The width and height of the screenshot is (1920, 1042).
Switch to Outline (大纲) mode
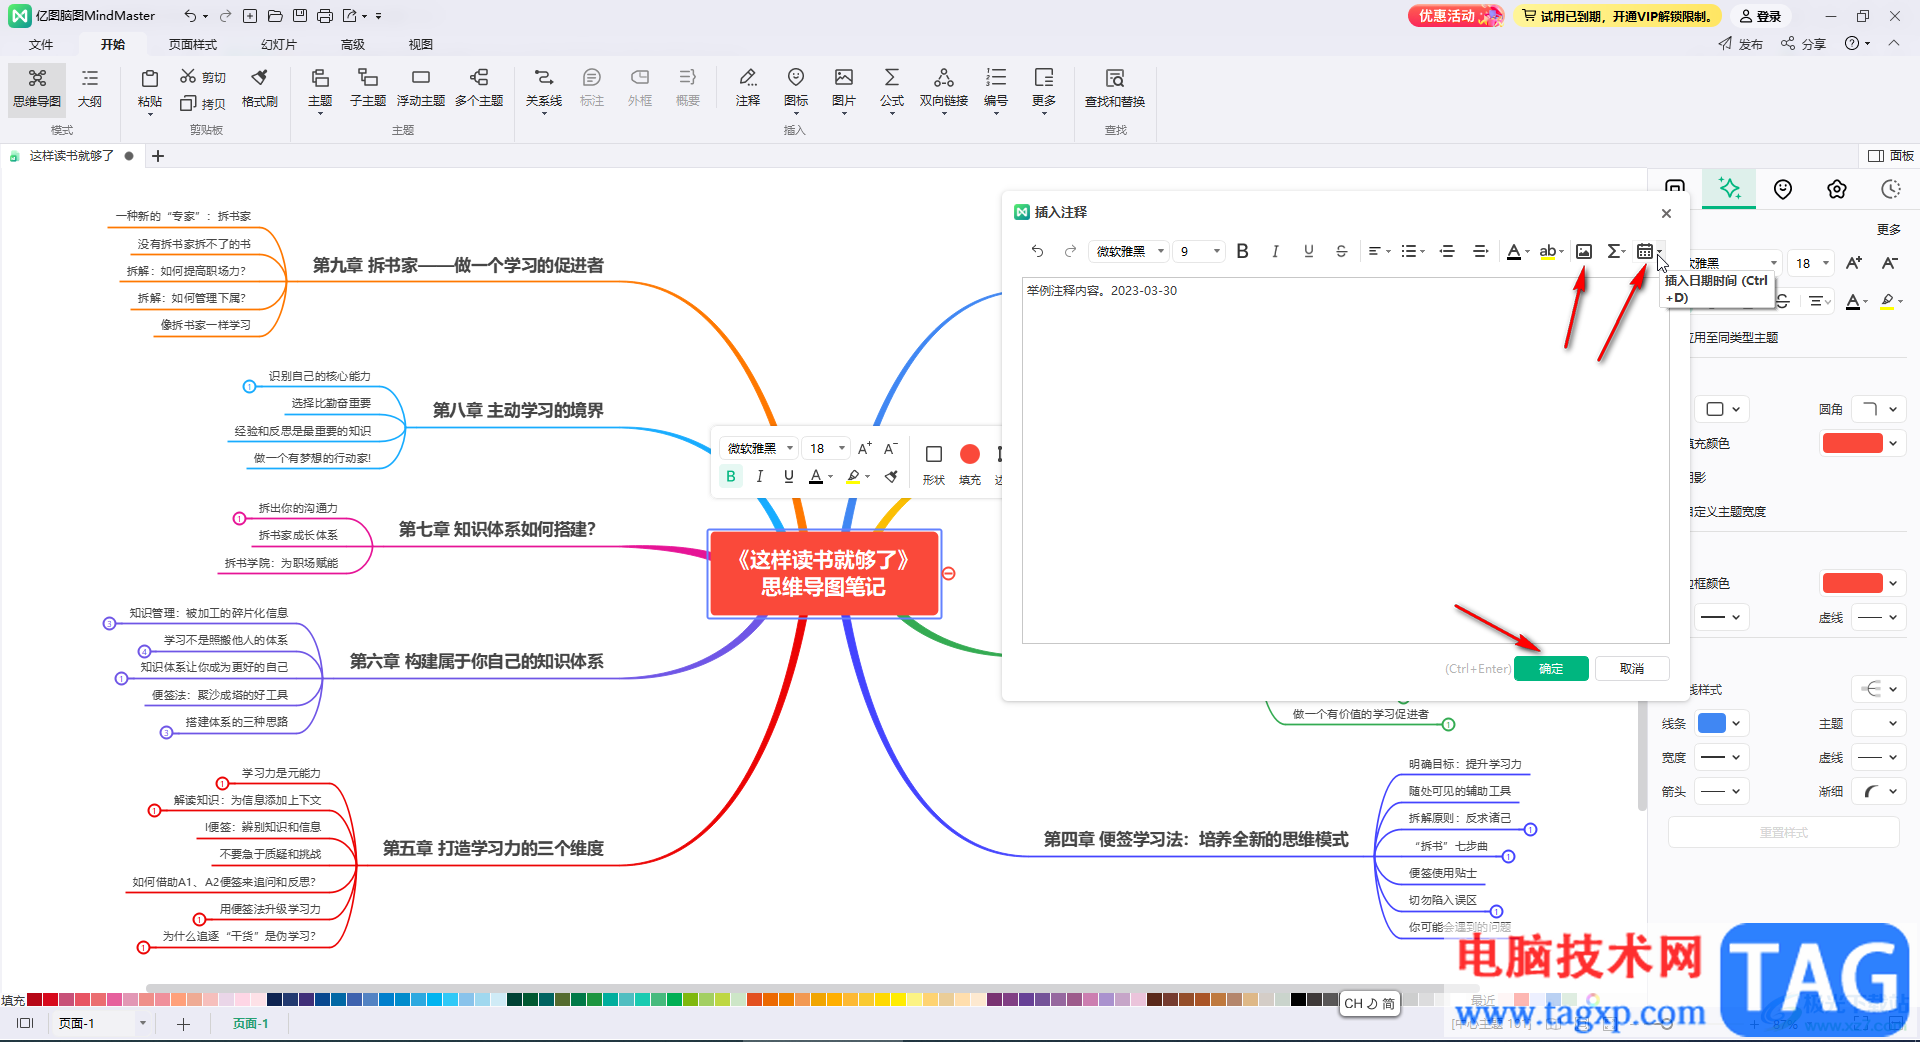pos(90,88)
